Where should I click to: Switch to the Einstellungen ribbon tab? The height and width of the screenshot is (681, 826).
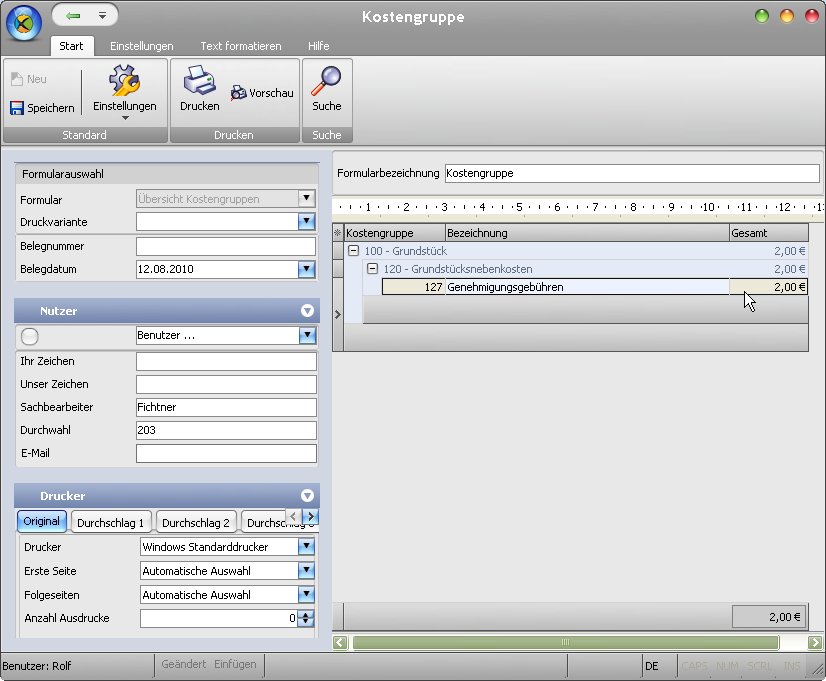[141, 46]
